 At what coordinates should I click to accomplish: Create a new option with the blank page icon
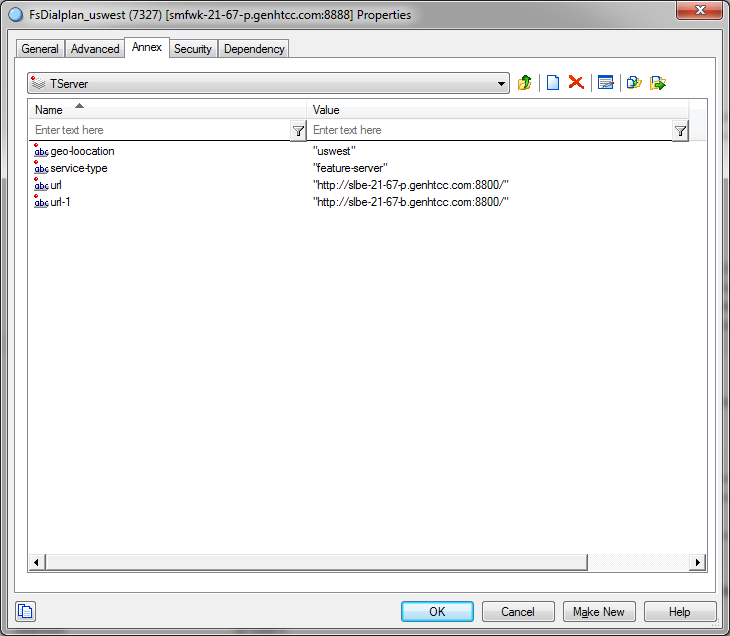click(x=552, y=83)
